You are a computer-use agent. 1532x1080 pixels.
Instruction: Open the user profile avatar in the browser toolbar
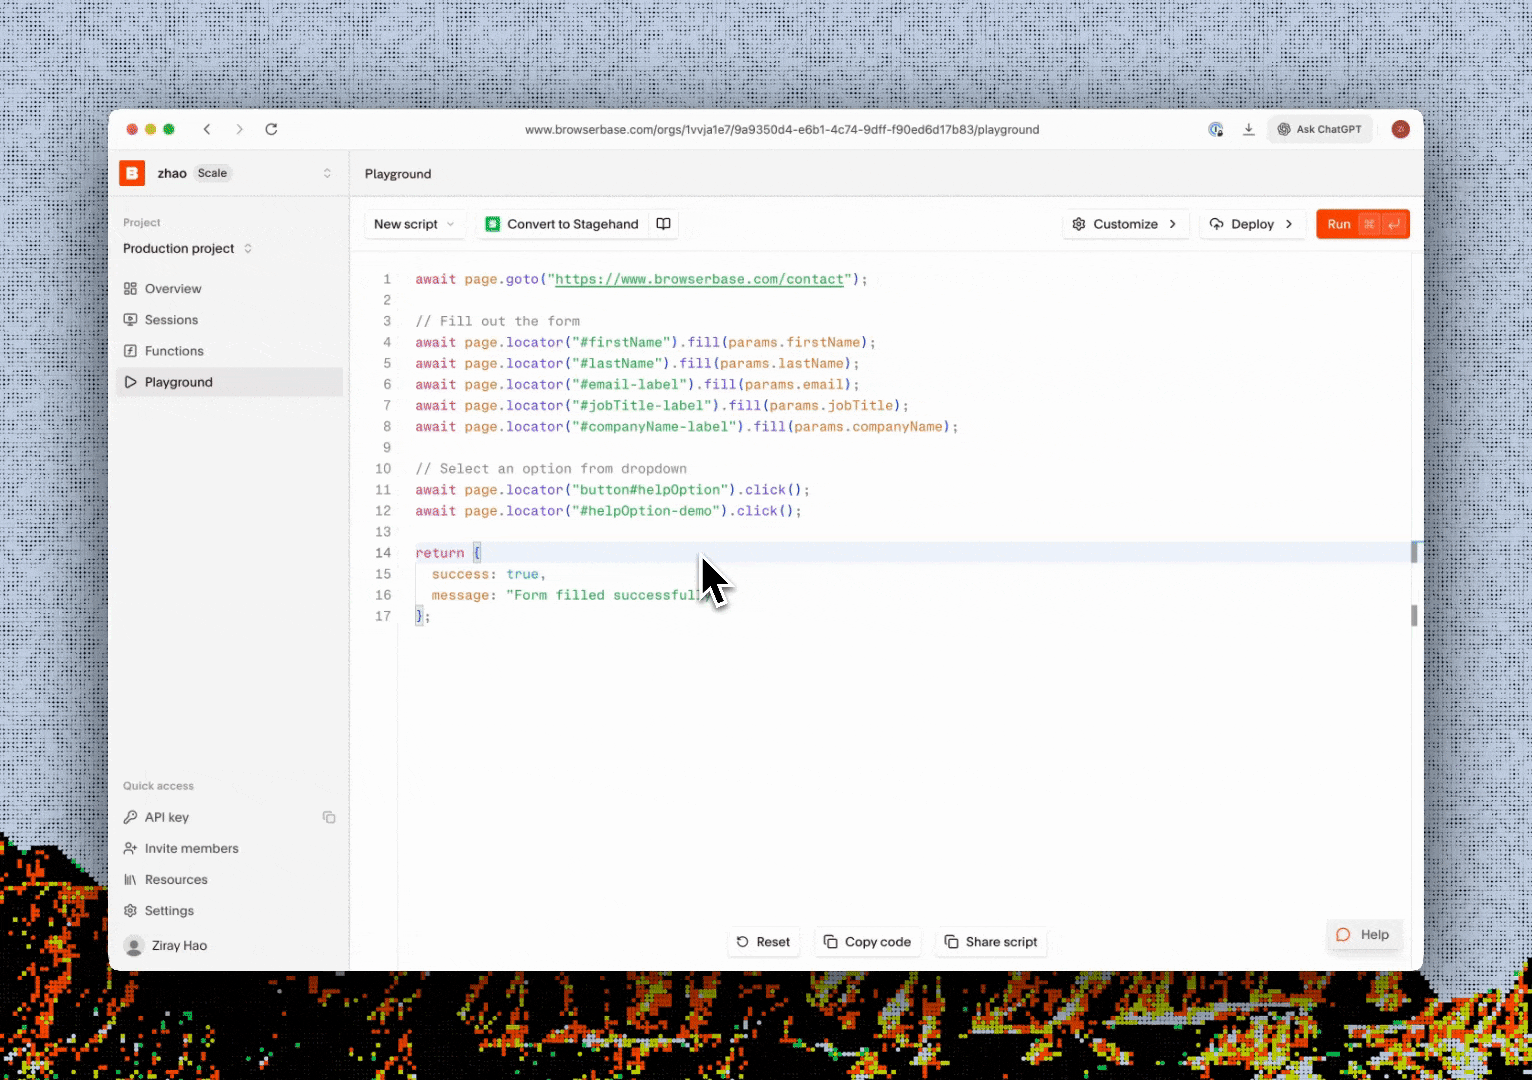click(1401, 129)
